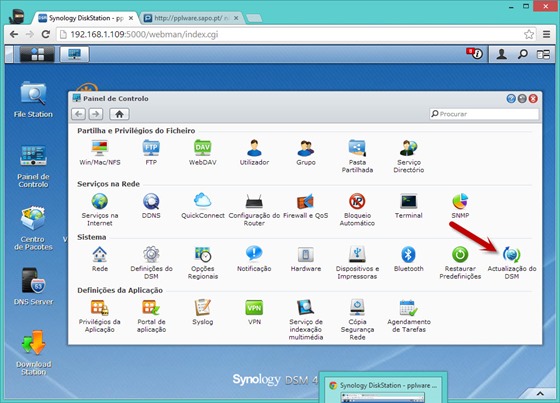The image size is (560, 403).
Task: Click the DSM search magnifier icon
Action: tap(522, 54)
